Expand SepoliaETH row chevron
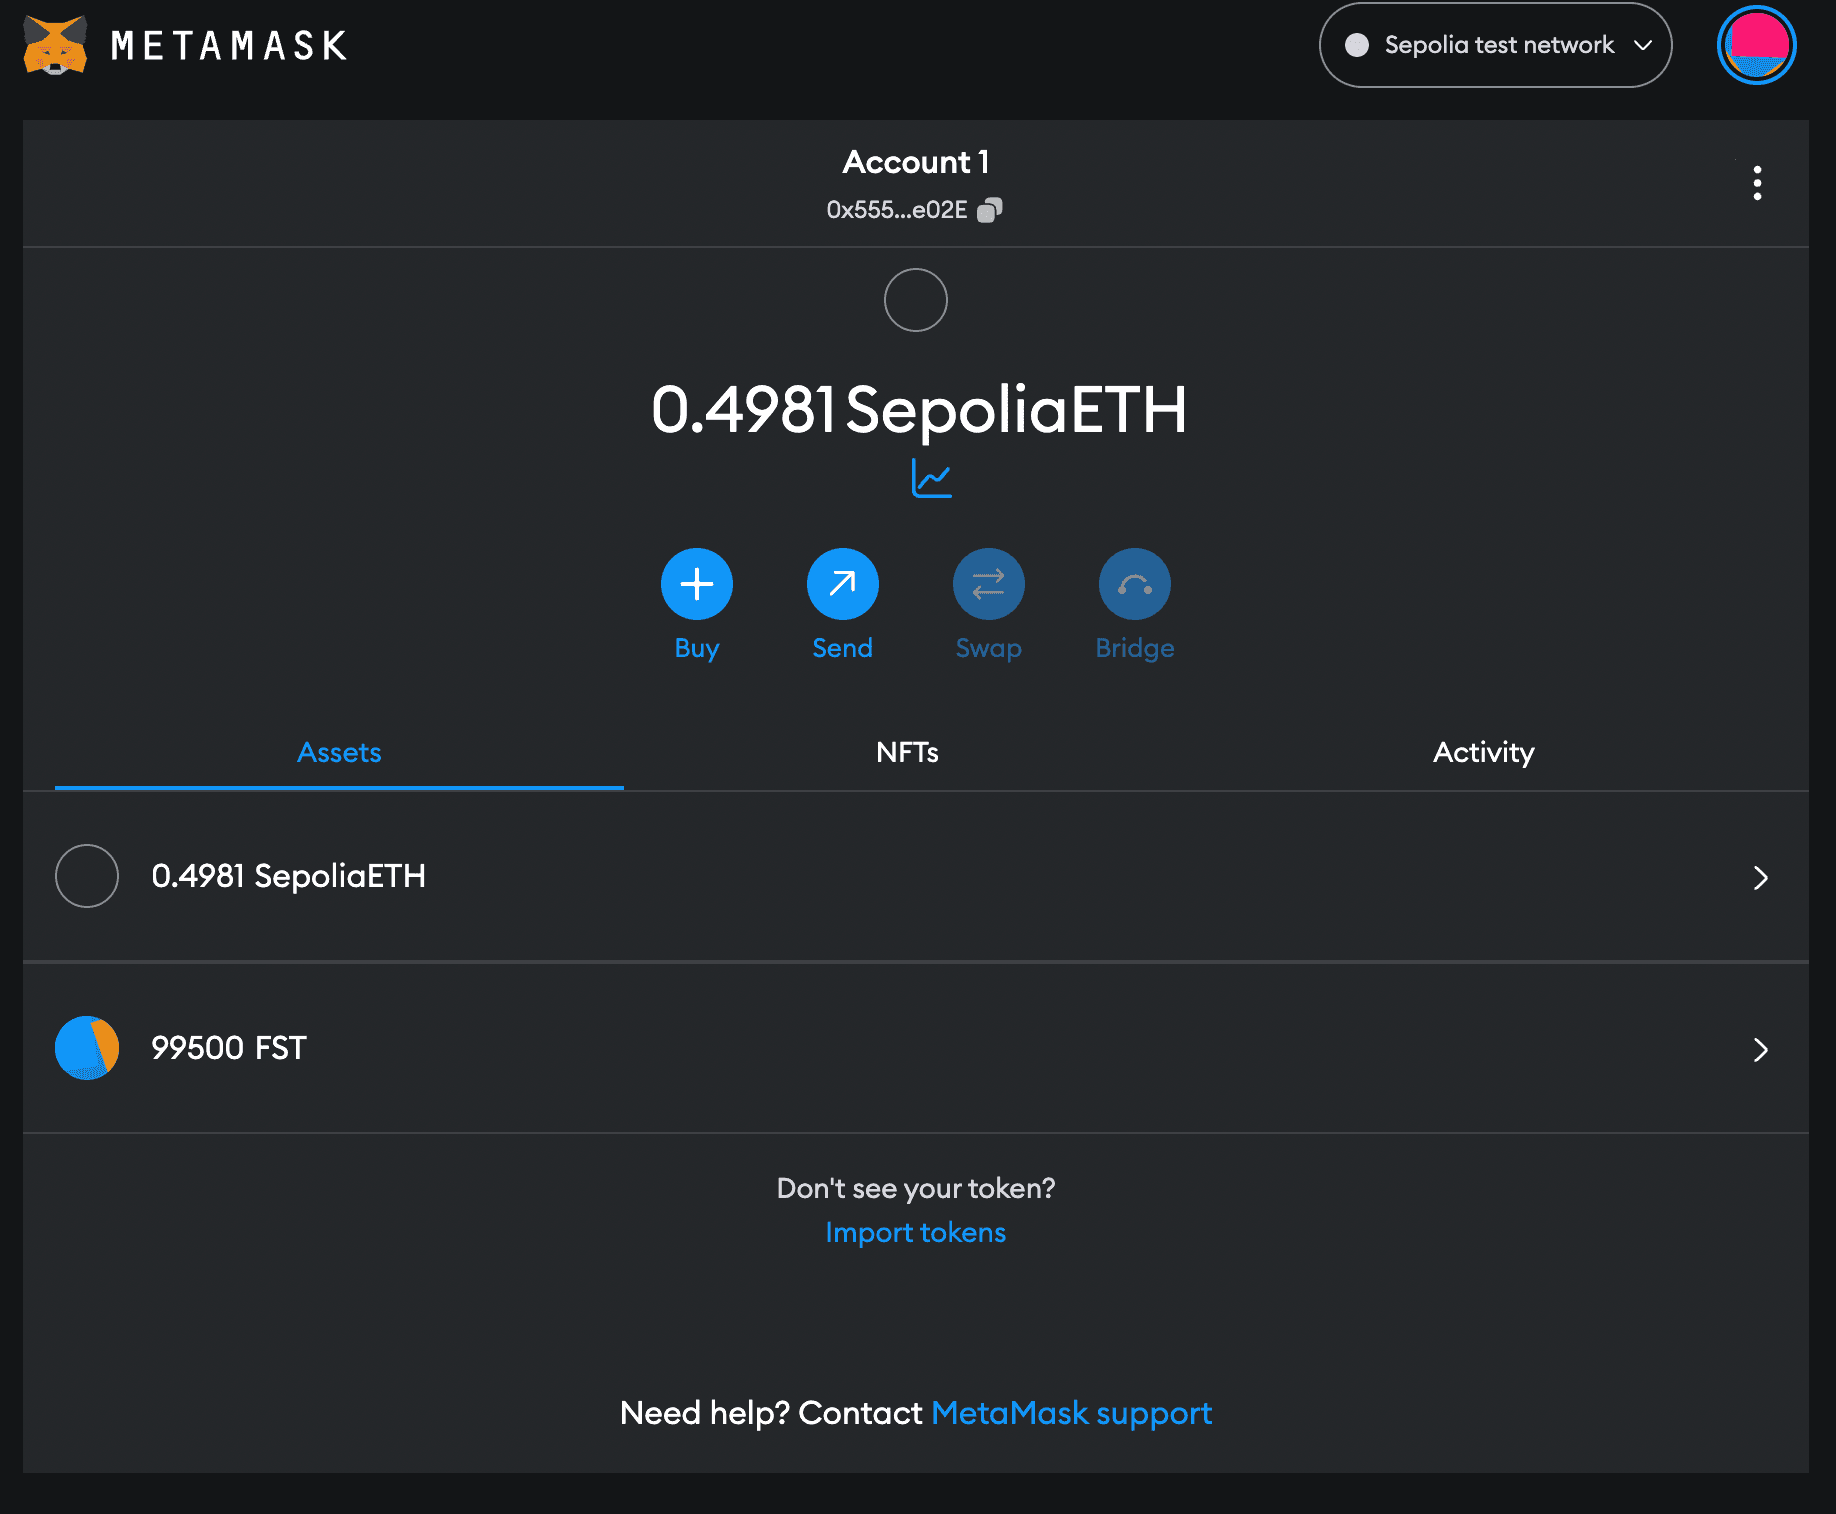 coord(1761,878)
